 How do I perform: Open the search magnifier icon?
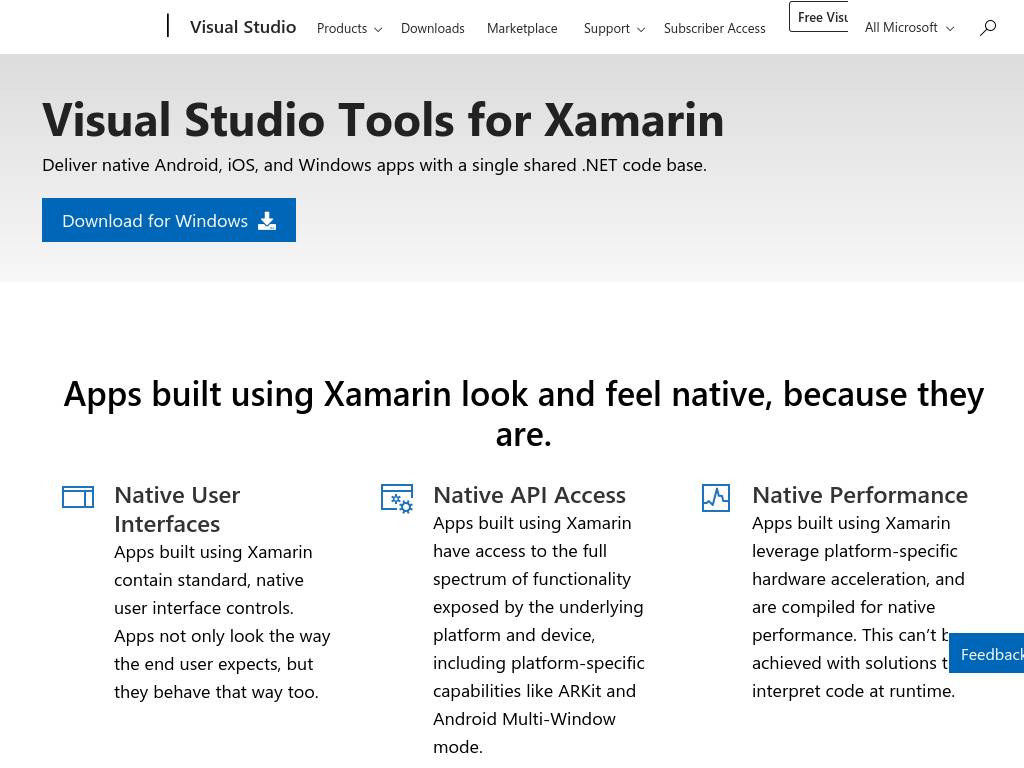click(987, 28)
